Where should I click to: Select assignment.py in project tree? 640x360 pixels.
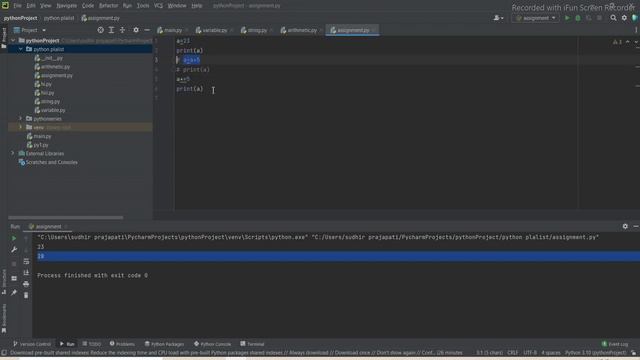click(x=53, y=76)
